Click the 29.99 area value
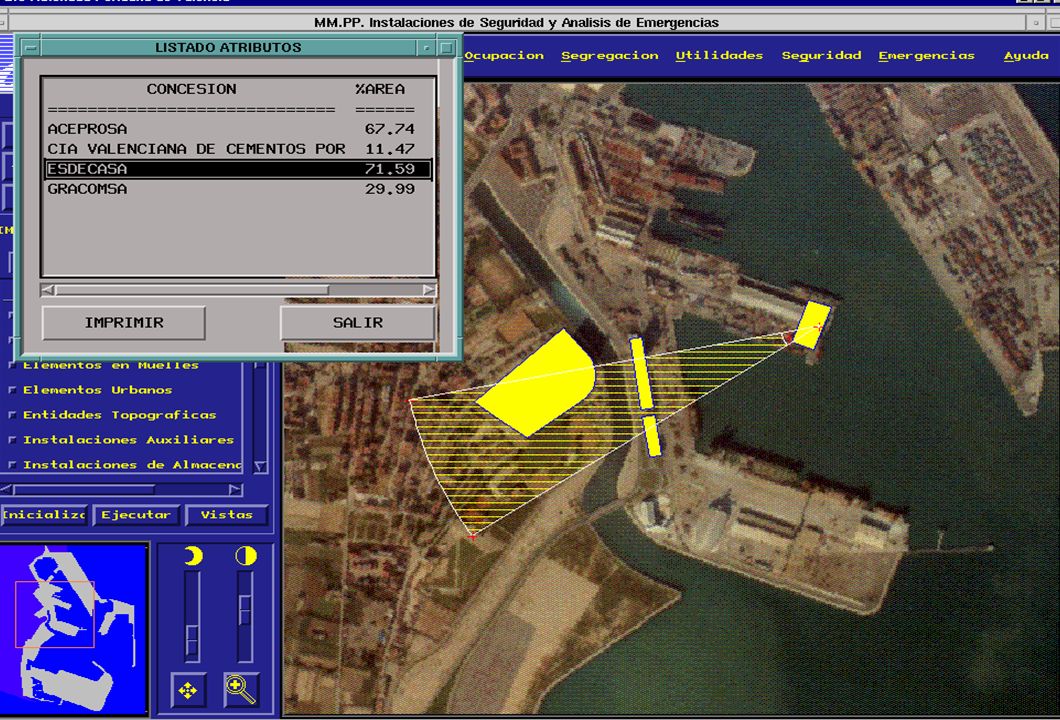 [x=389, y=189]
